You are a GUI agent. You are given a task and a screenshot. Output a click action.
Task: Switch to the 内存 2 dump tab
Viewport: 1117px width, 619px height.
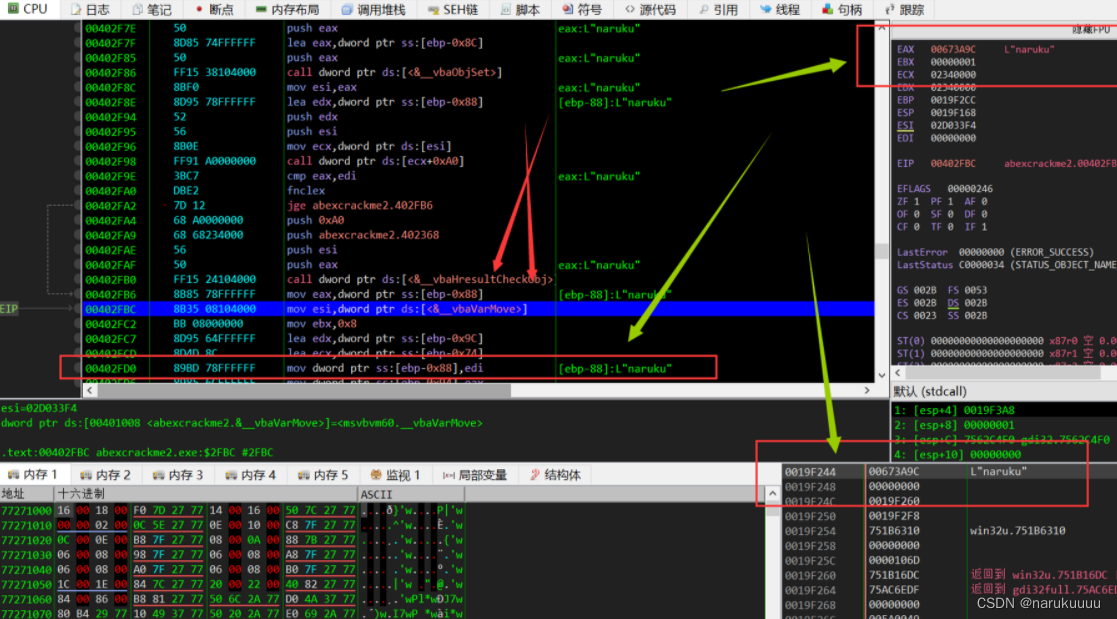coord(105,474)
